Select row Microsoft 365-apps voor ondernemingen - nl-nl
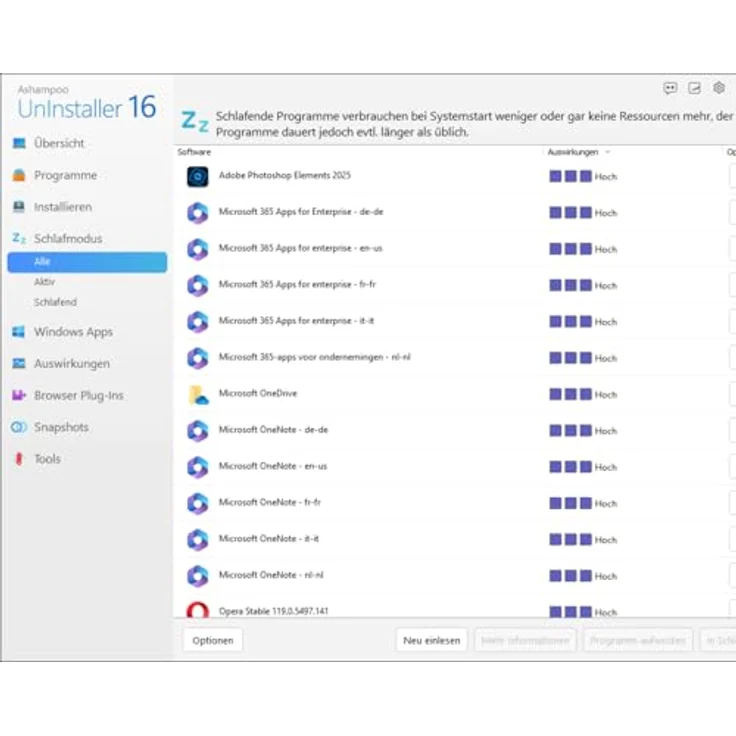736x736 pixels. (454, 358)
